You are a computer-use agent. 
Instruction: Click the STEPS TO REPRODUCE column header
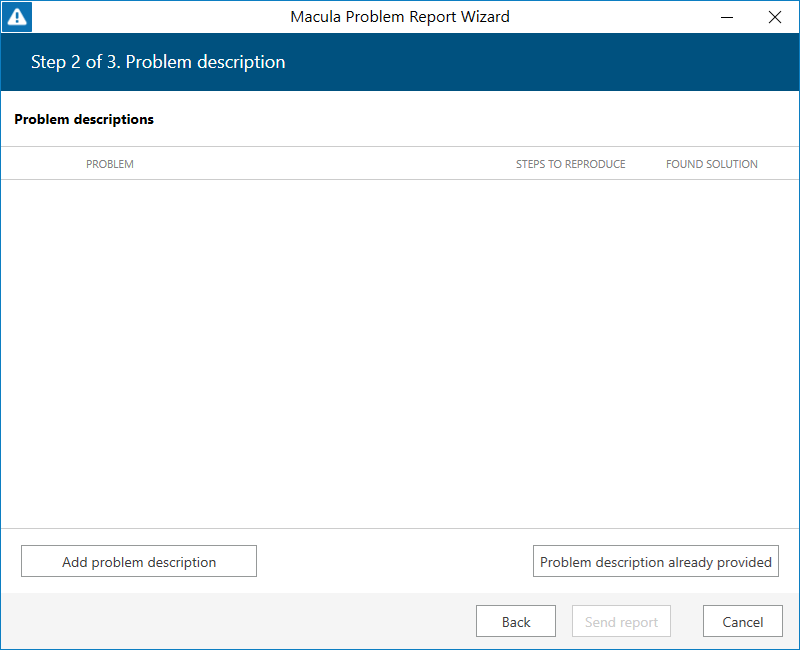pyautogui.click(x=570, y=164)
